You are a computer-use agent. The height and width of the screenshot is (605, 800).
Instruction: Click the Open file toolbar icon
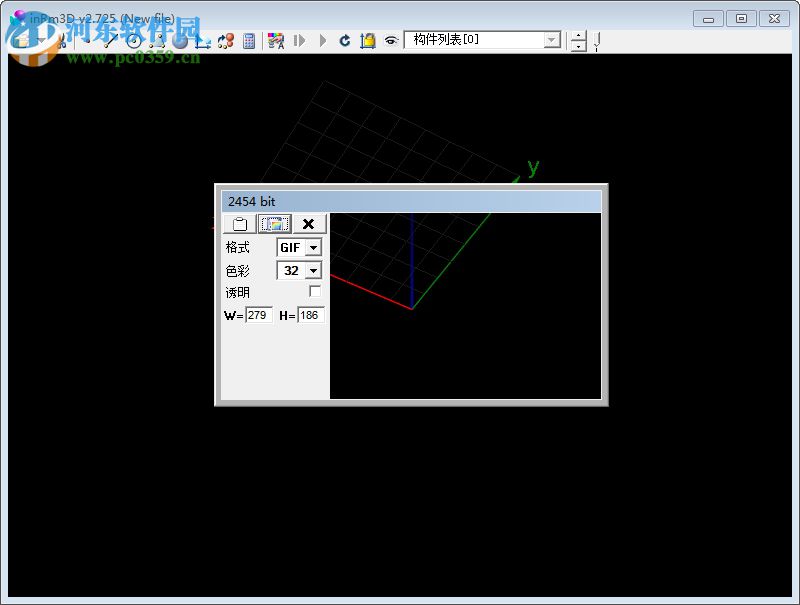click(20, 40)
